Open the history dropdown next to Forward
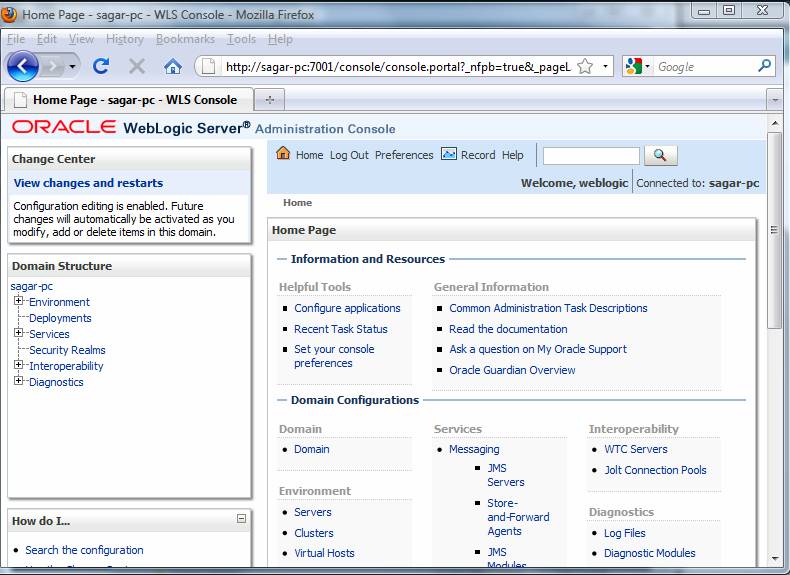 coord(73,67)
